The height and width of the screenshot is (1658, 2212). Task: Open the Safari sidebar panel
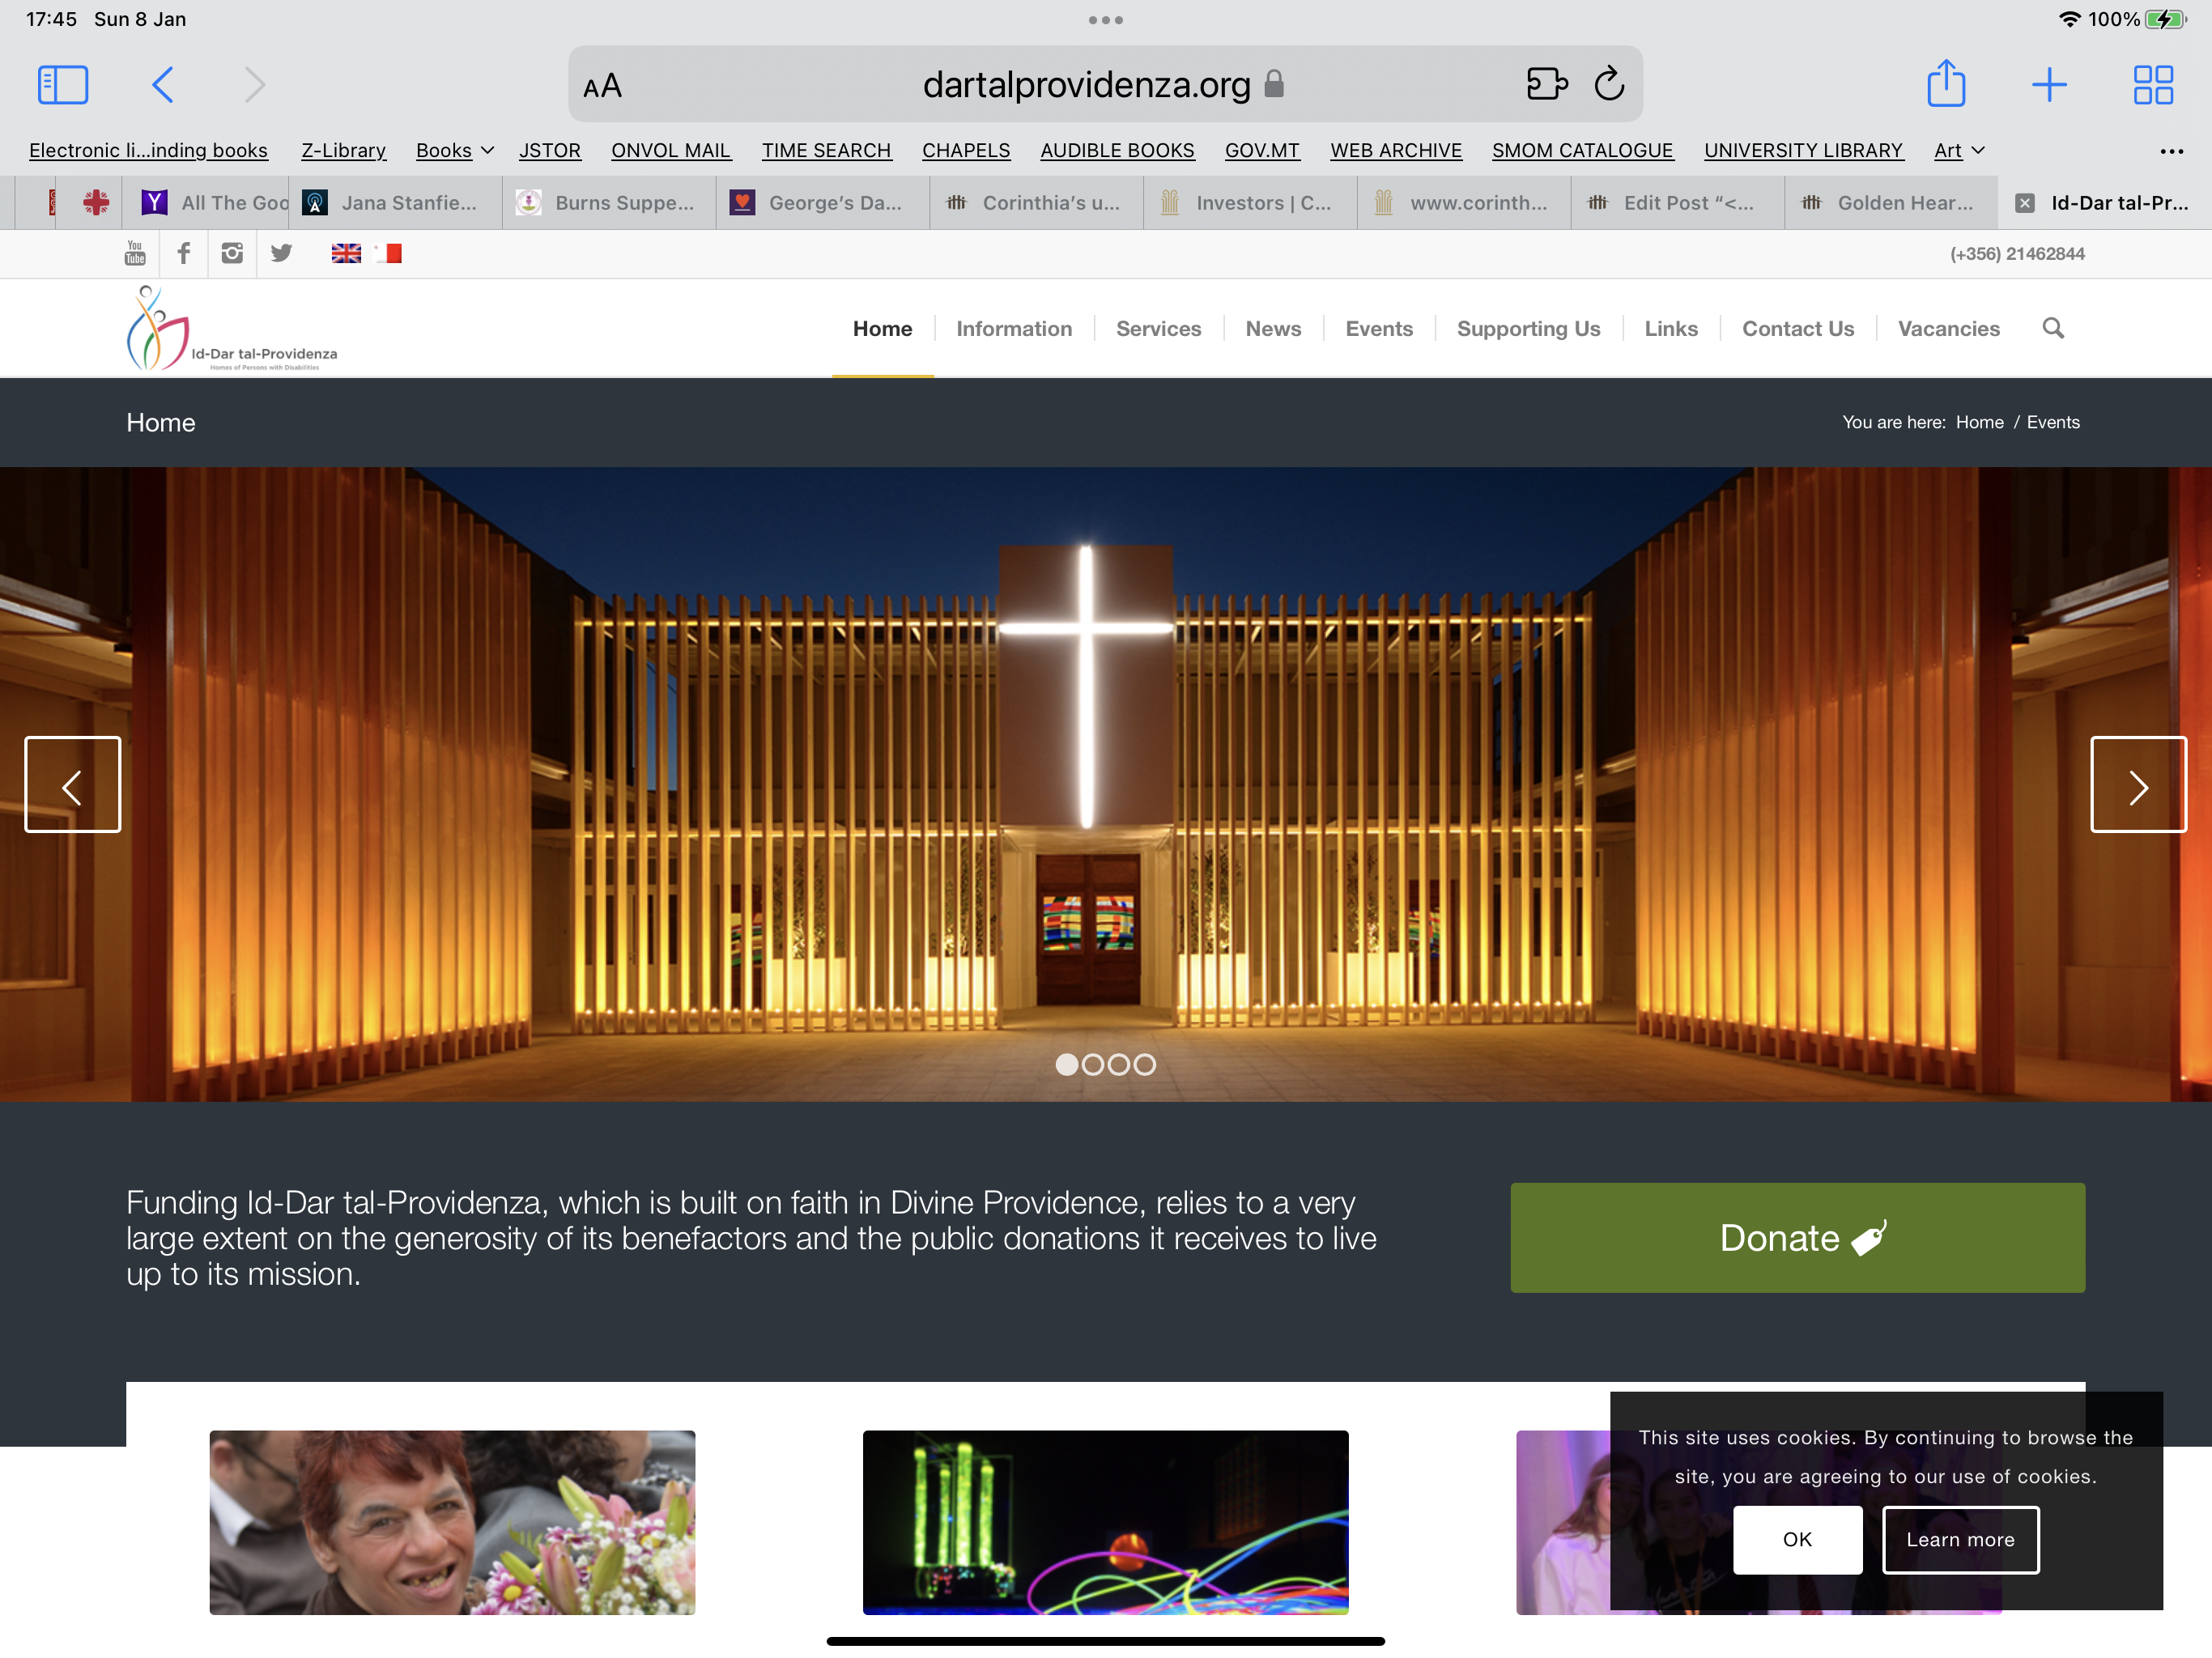click(63, 85)
